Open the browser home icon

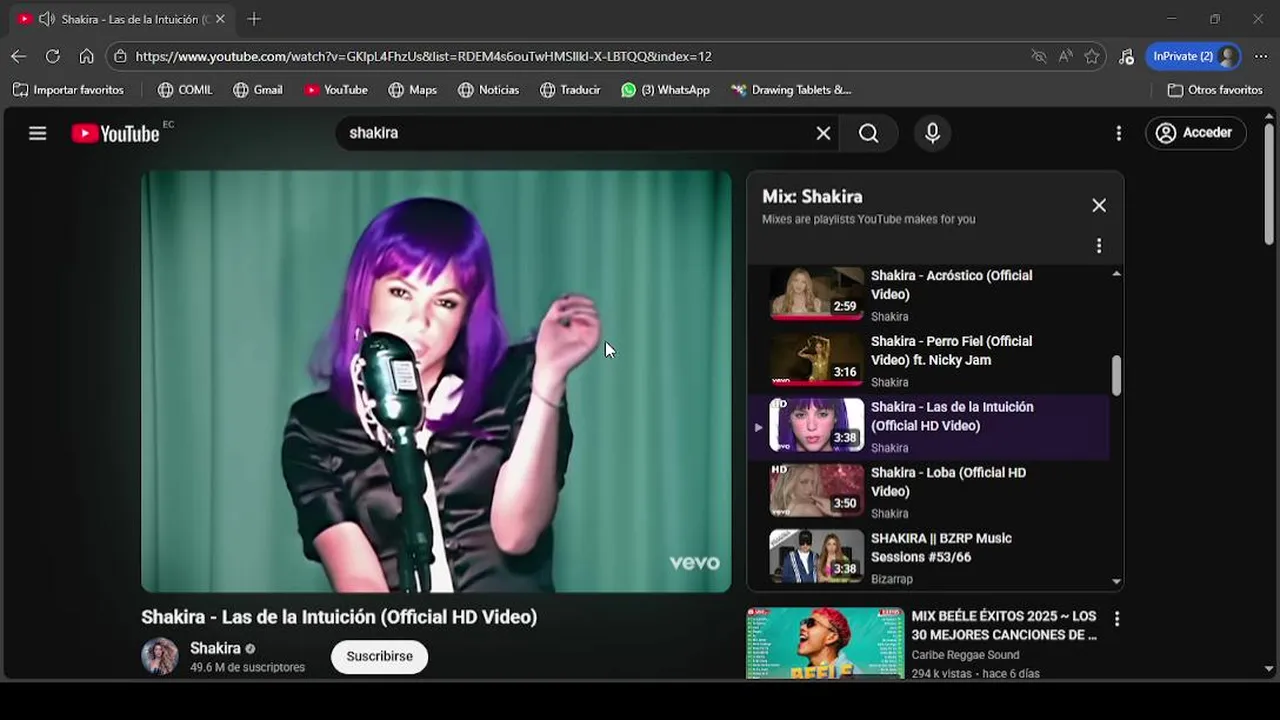[x=87, y=56]
